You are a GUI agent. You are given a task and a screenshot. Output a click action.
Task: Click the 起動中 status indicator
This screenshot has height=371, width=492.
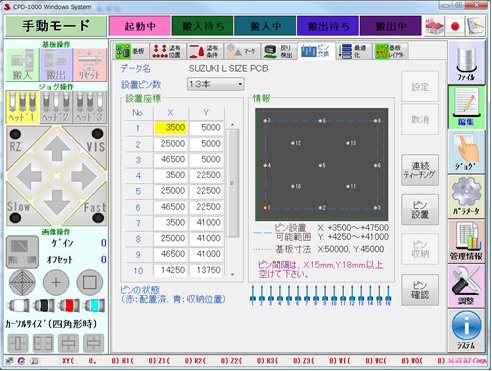tap(140, 26)
